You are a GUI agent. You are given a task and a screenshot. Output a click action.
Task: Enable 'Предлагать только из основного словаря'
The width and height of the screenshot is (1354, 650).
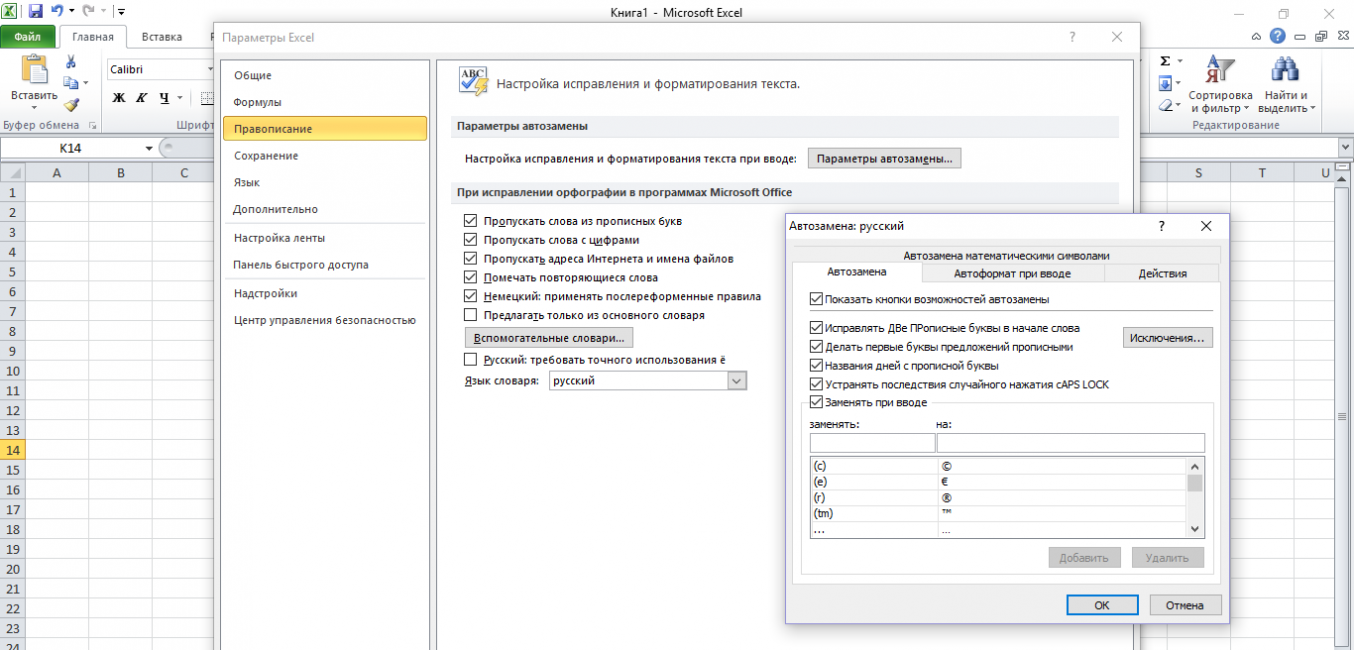click(x=471, y=315)
